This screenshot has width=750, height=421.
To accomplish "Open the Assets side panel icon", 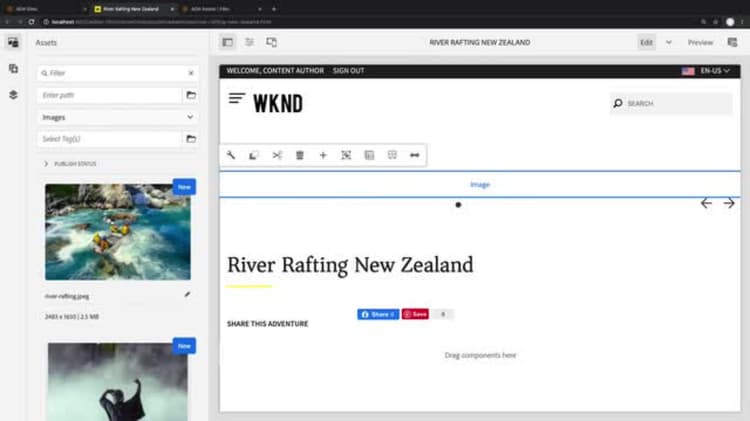I will [13, 43].
